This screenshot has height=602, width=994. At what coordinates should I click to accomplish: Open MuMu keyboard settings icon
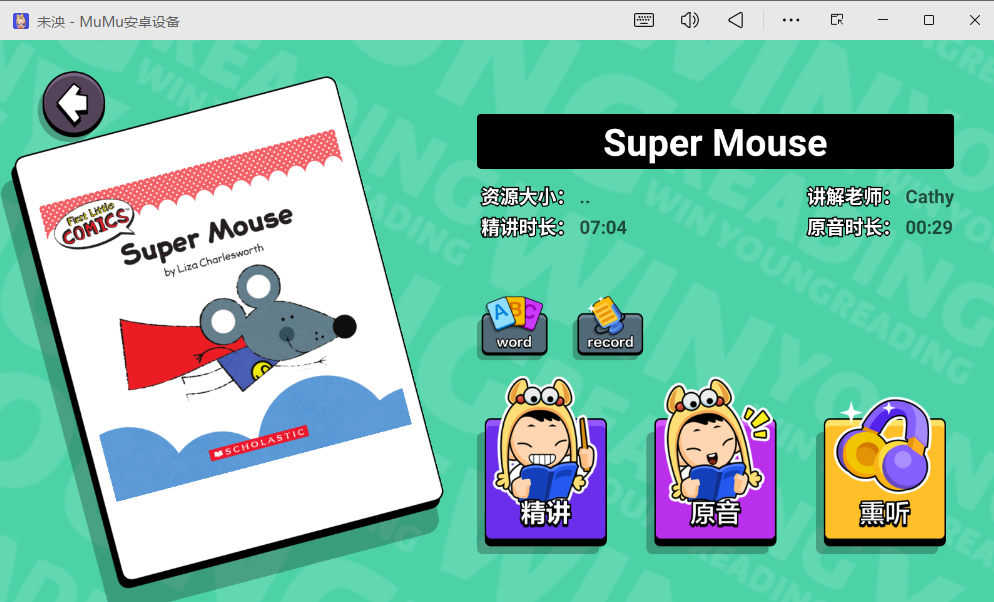coord(643,20)
